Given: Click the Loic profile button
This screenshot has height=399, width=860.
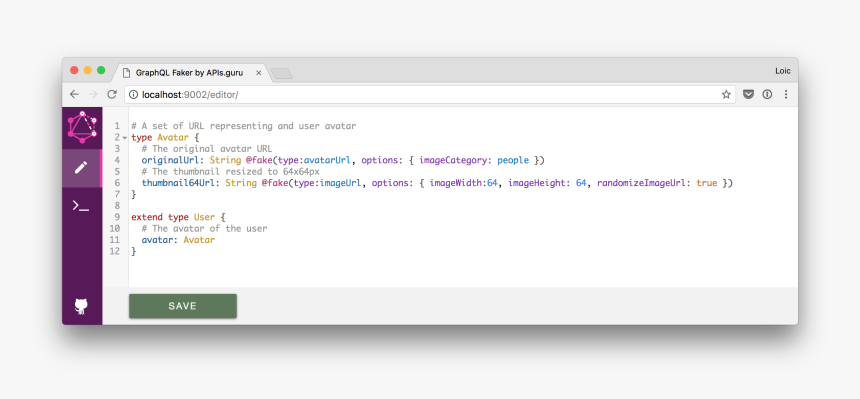Looking at the screenshot, I should click(782, 71).
